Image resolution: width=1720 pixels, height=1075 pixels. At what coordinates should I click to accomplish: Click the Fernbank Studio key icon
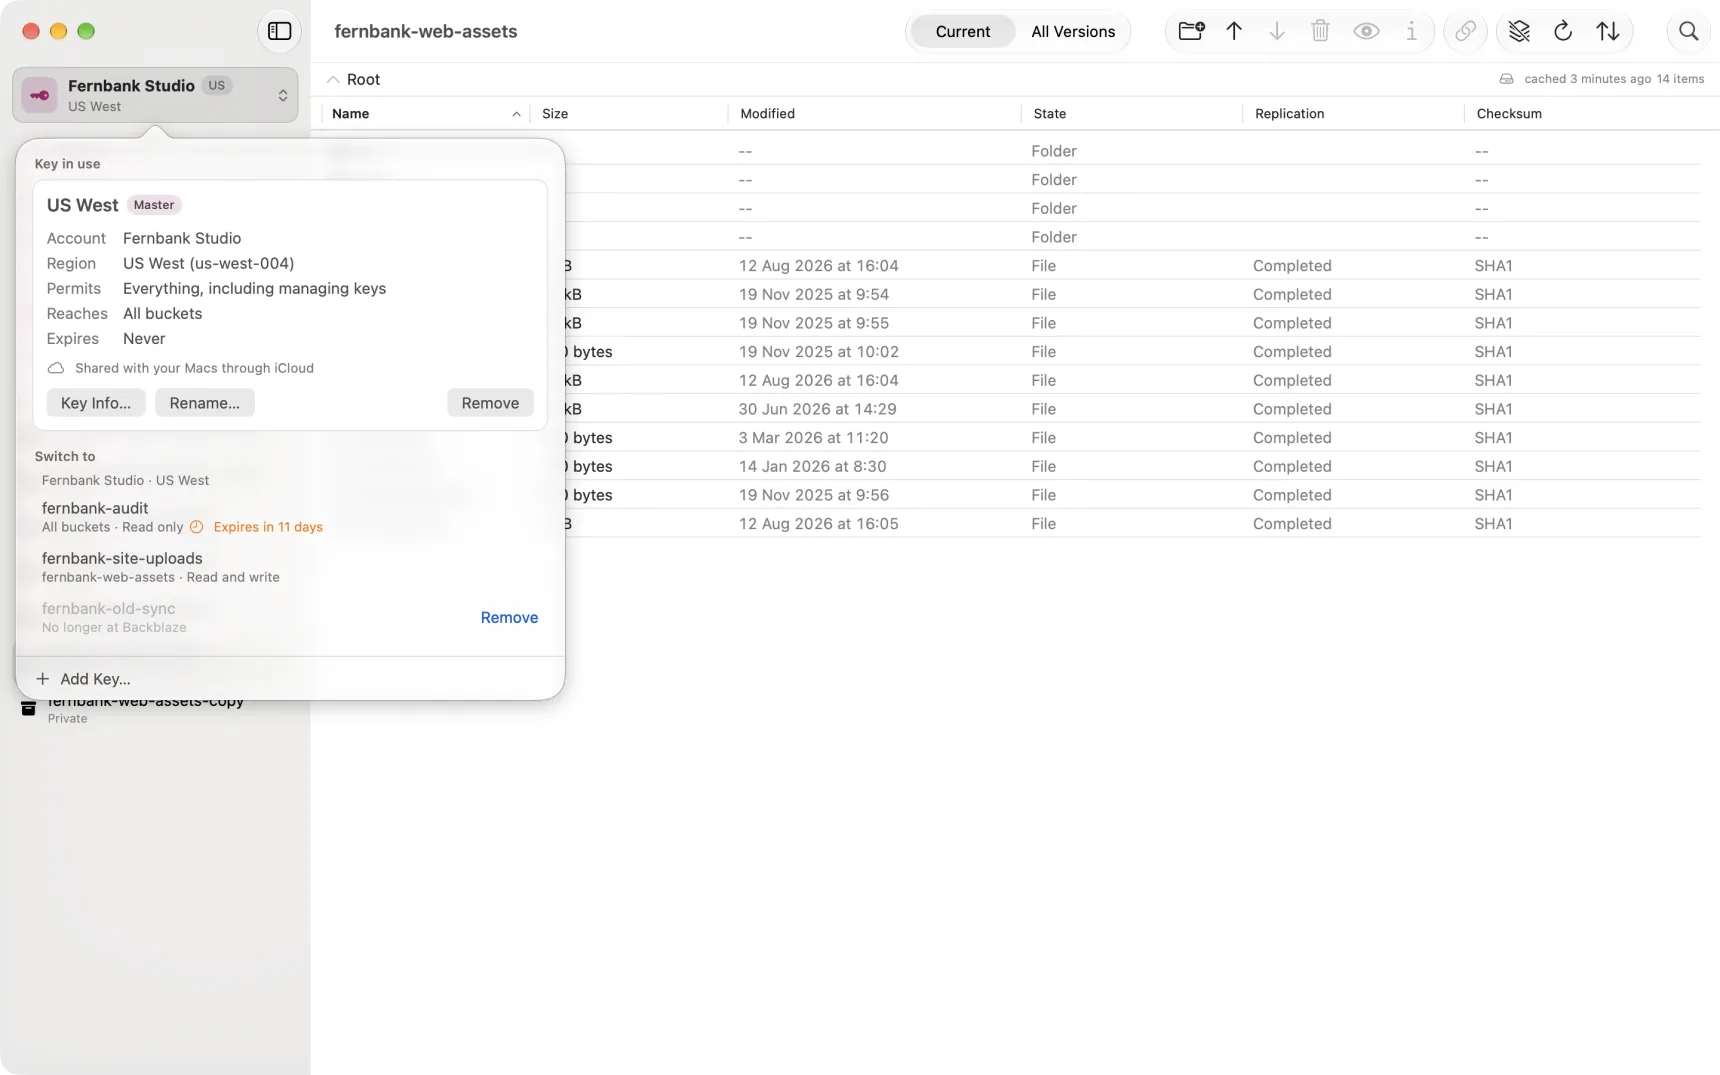pos(40,95)
